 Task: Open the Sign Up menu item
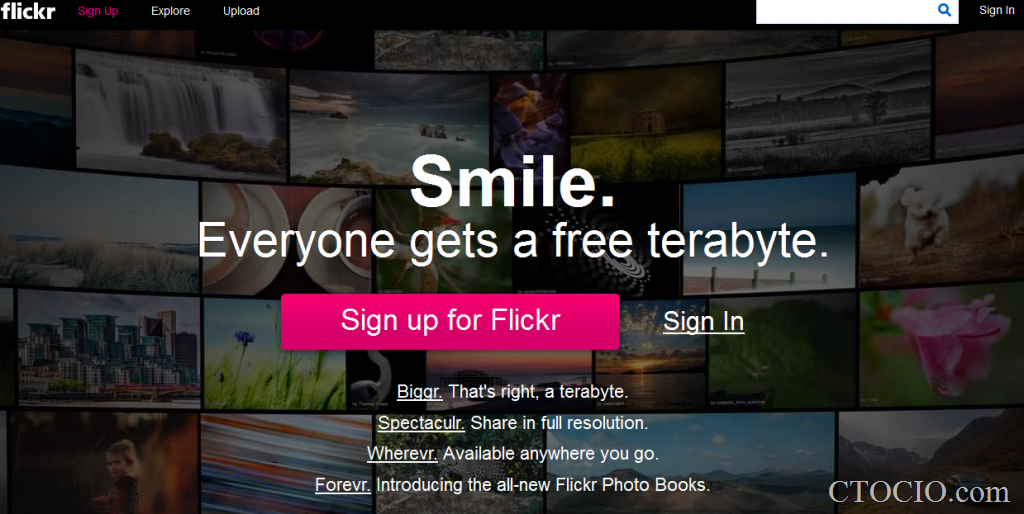coord(98,11)
